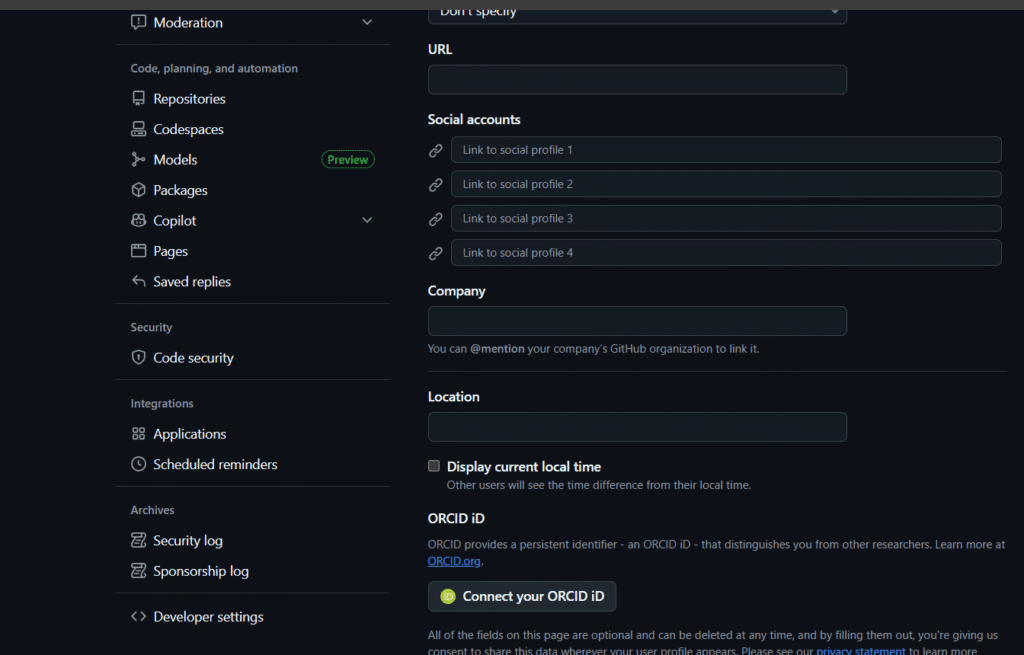Select Applications under Integrations
Viewport: 1024px width, 655px height.
189,433
